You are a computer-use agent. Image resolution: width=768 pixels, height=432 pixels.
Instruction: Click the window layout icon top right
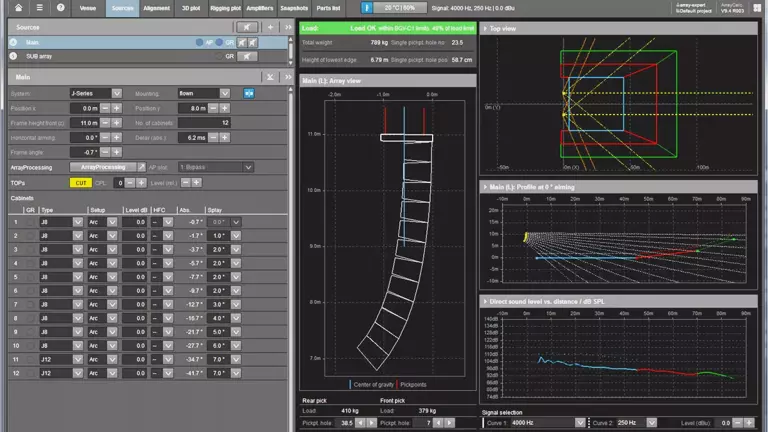pos(757,8)
